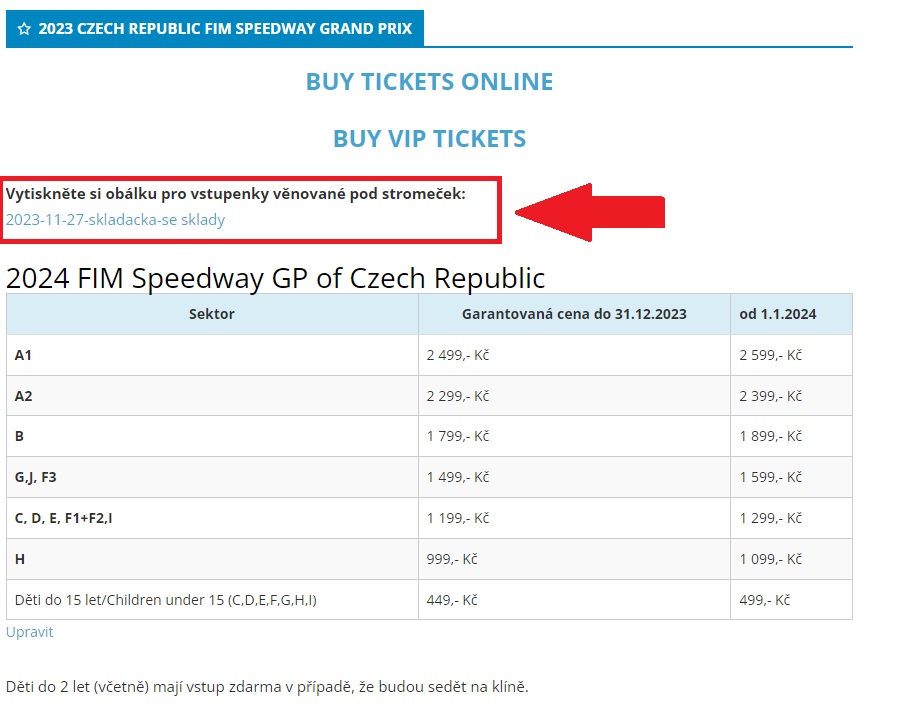This screenshot has height=722, width=909.
Task: Click the G,J, F3 sector cell
Action: pyautogui.click(x=35, y=477)
